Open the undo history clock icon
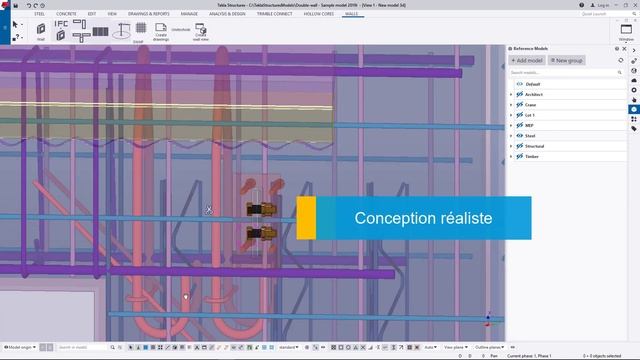The image size is (640, 360). pyautogui.click(x=42, y=6)
